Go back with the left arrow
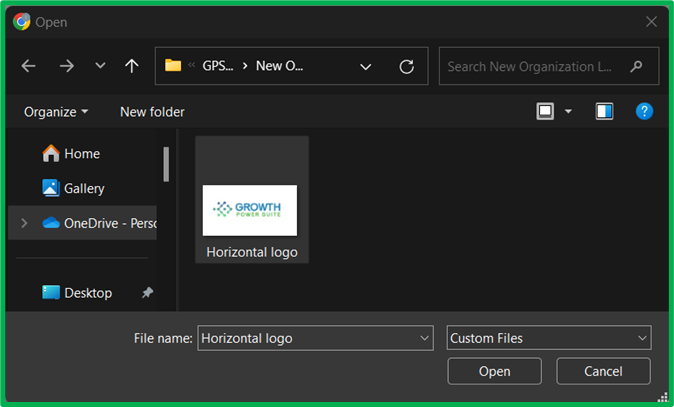 [x=29, y=66]
